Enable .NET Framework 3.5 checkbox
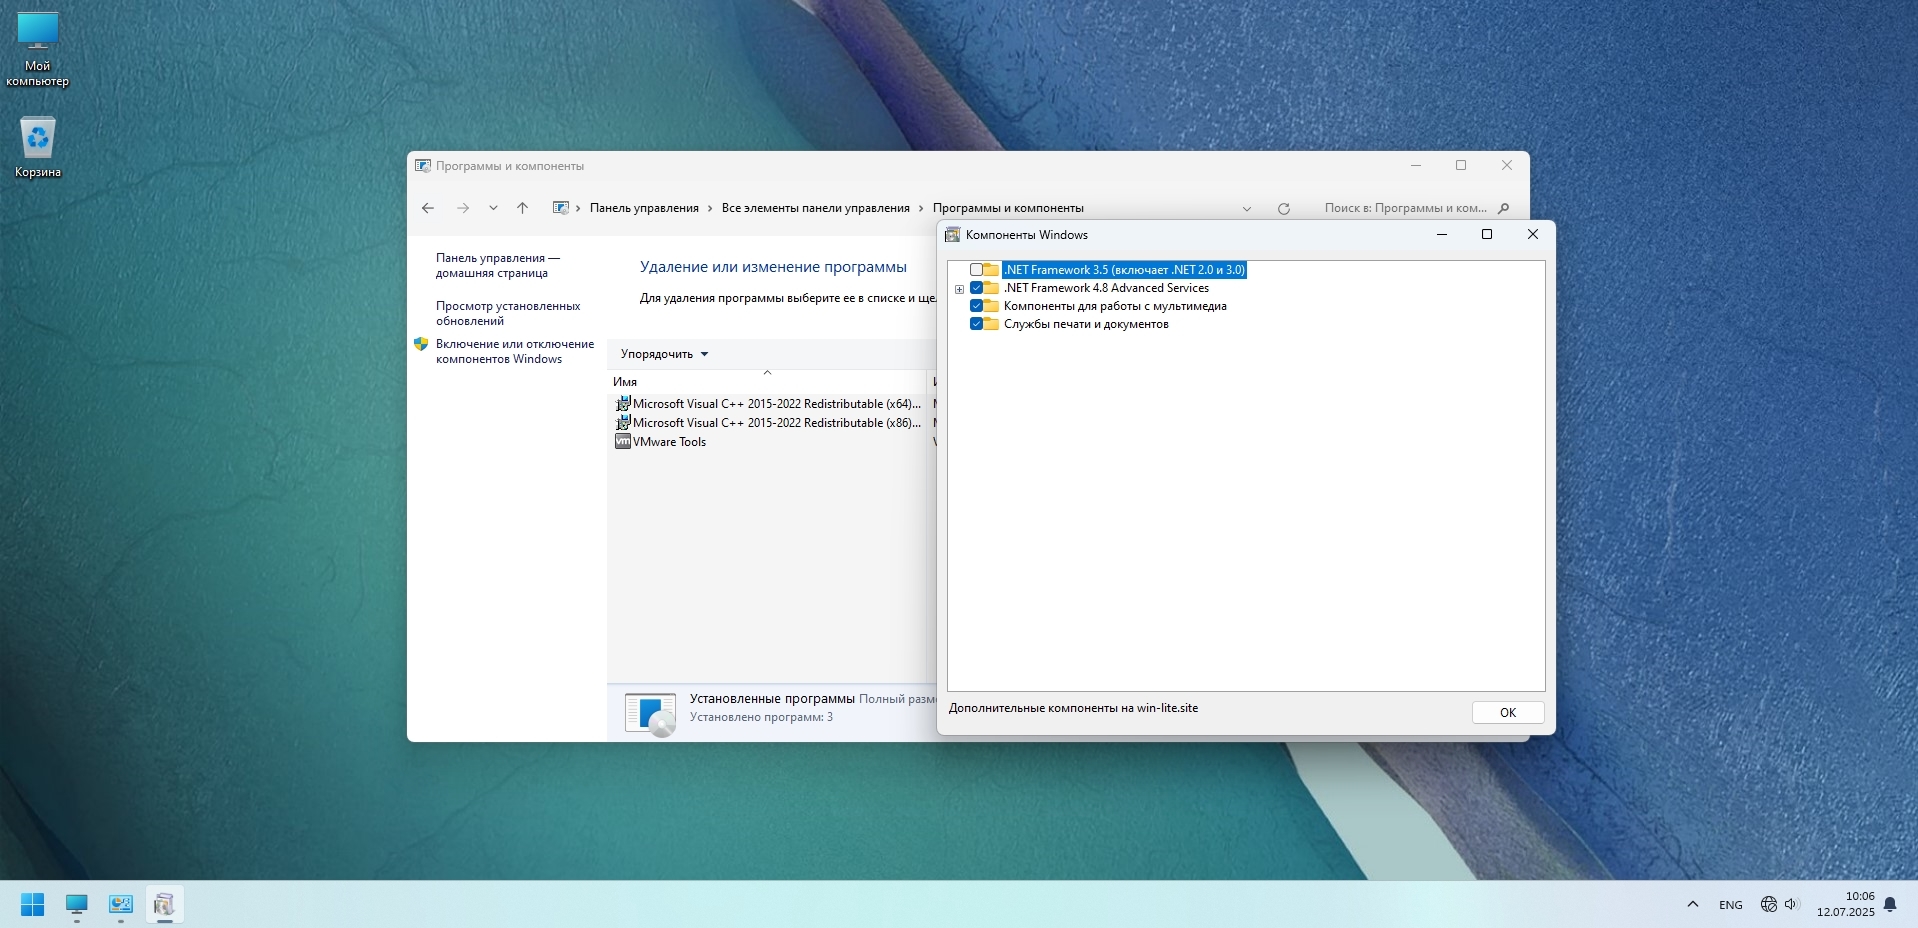The width and height of the screenshot is (1918, 928). point(976,270)
